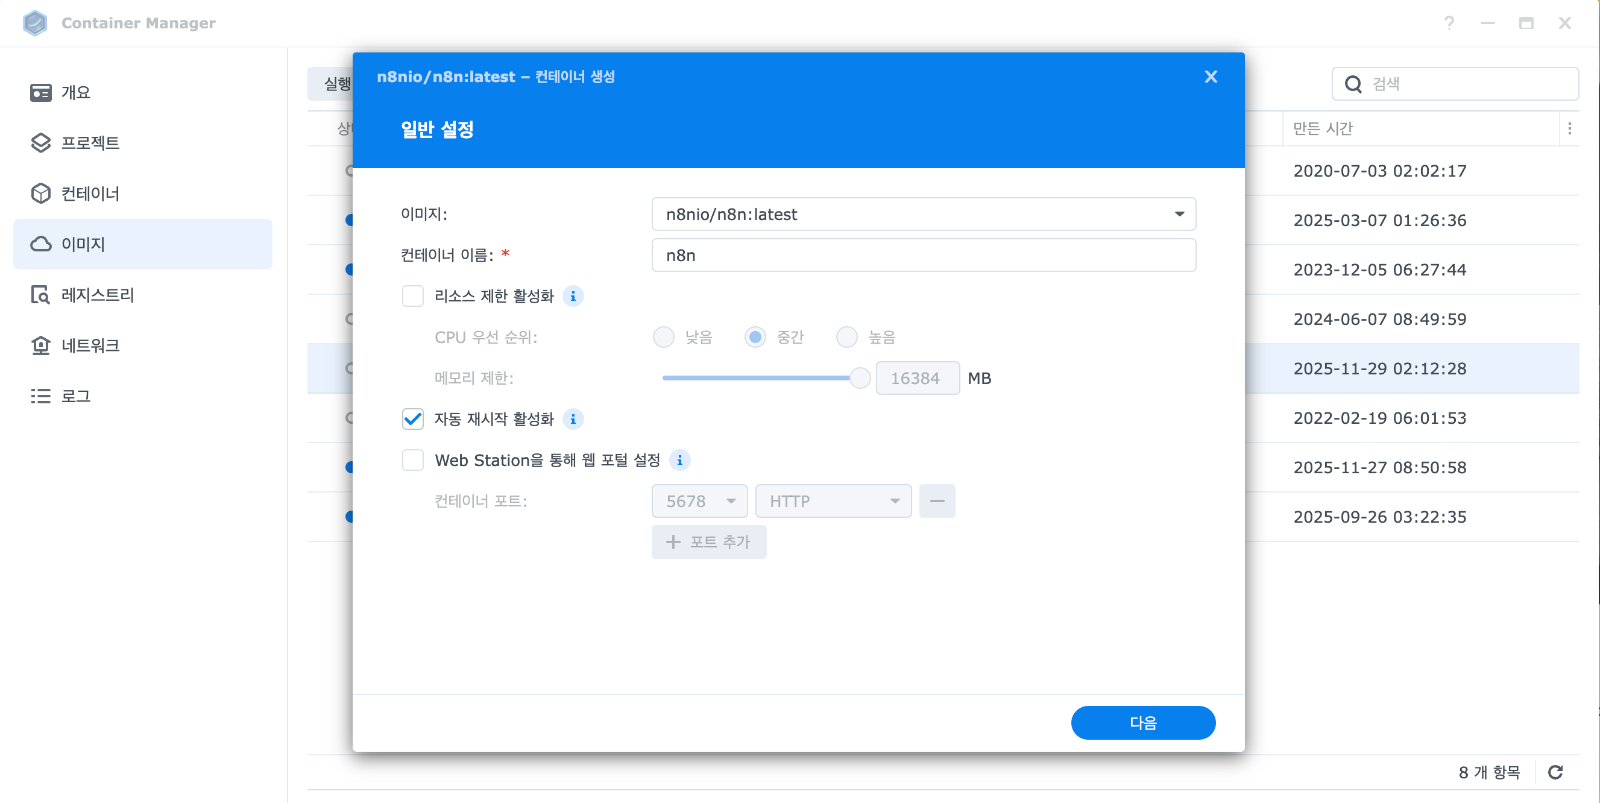
Task: Go to 컨테이너 section in sidebar
Action: (x=142, y=194)
